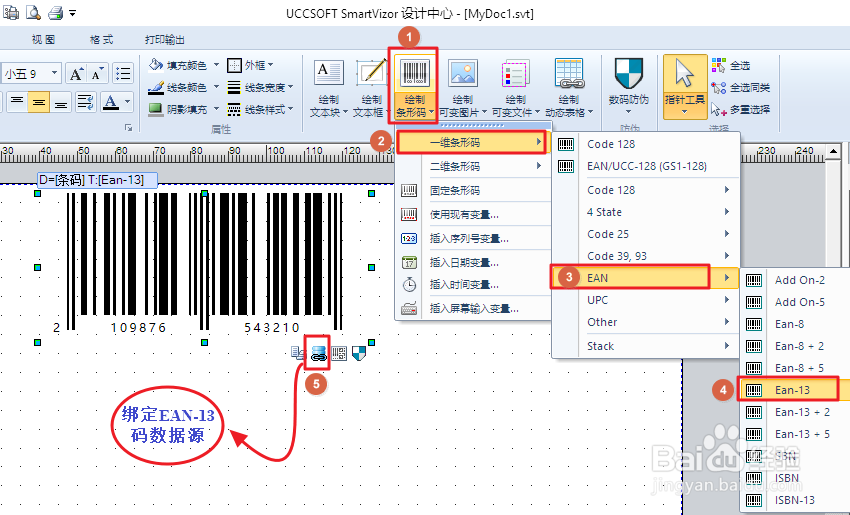The width and height of the screenshot is (850, 515).
Task: Click the draw barcode (绘制条形码) icon
Action: (x=415, y=74)
